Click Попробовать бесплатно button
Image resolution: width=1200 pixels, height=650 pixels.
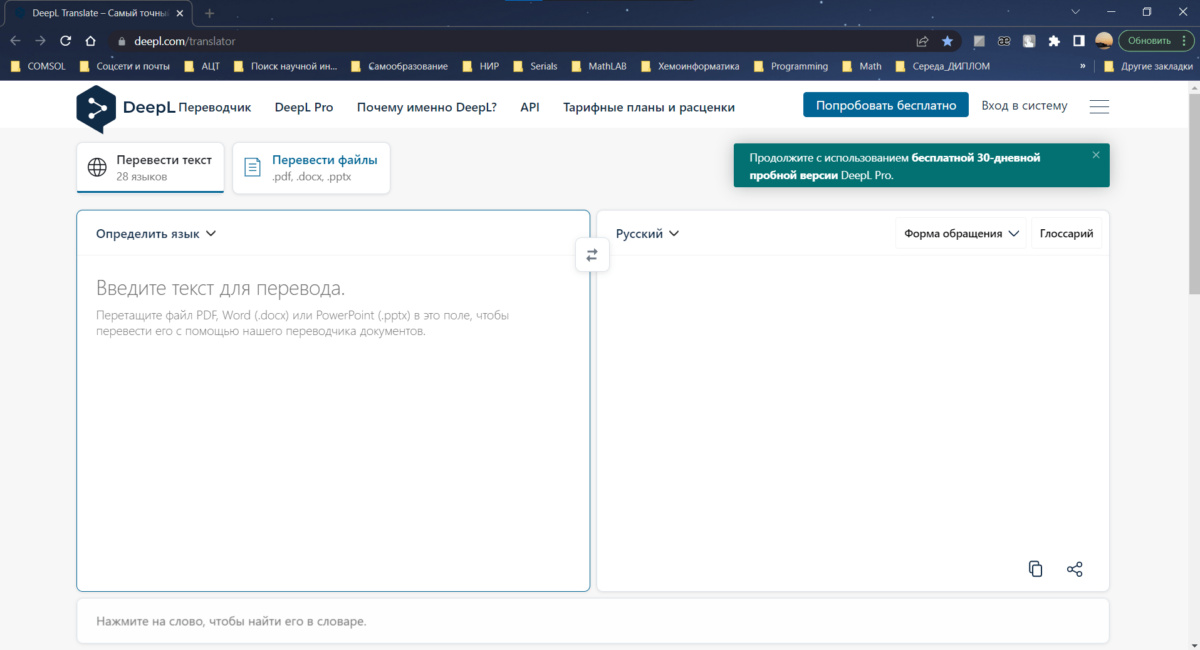click(x=886, y=105)
